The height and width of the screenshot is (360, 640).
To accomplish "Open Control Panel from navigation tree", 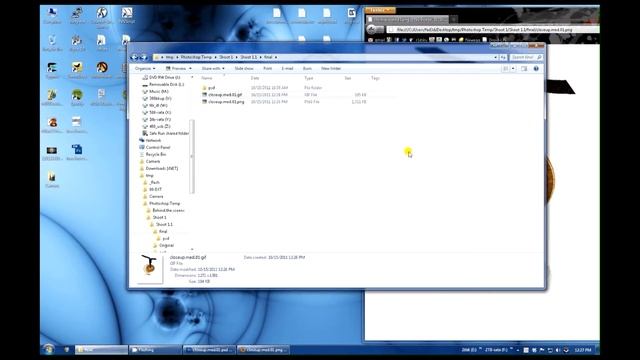I will coord(155,147).
